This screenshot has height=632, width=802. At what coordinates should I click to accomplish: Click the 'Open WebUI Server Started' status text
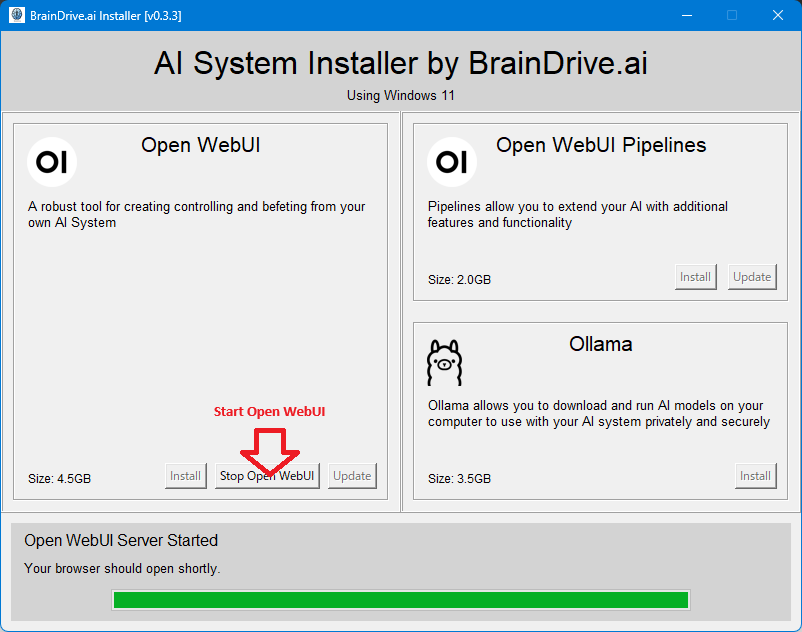pyautogui.click(x=121, y=540)
